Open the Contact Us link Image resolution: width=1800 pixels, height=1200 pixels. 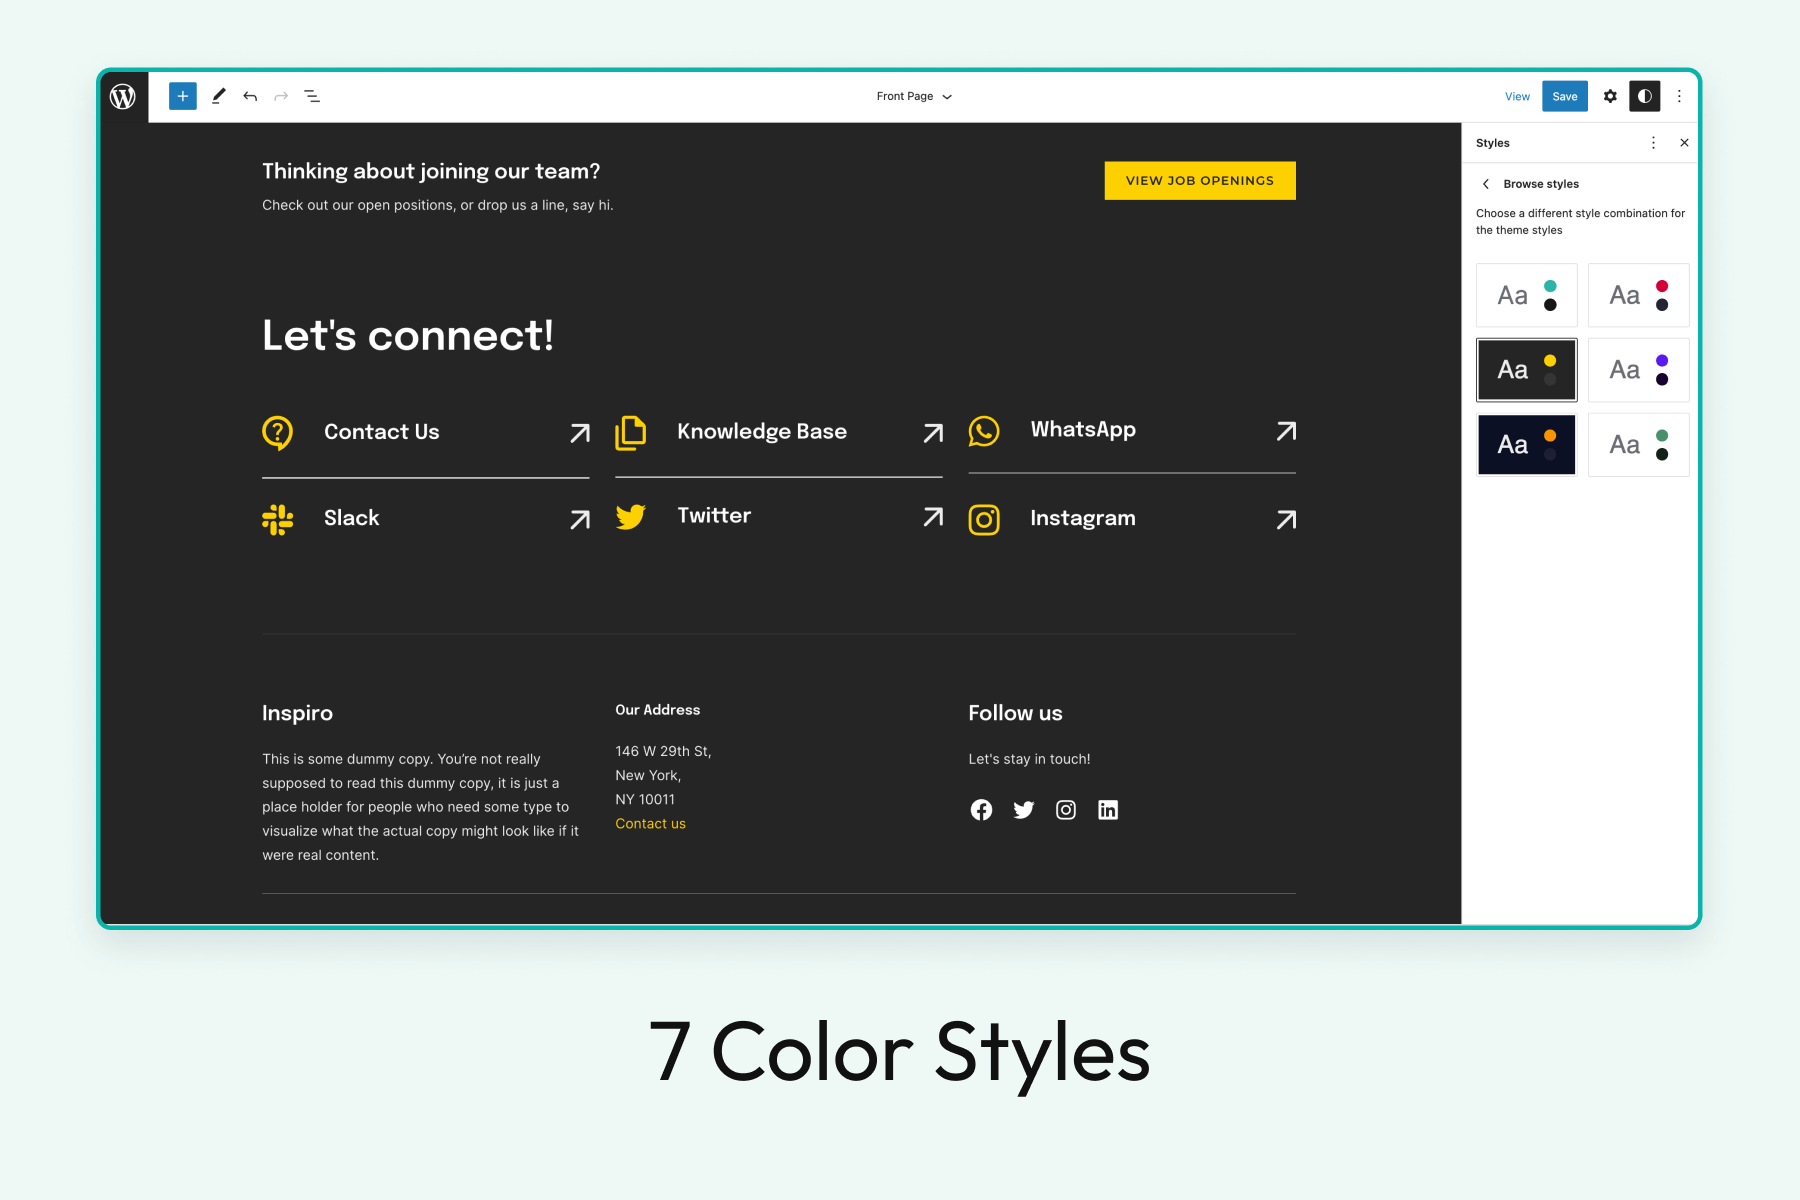click(x=382, y=432)
